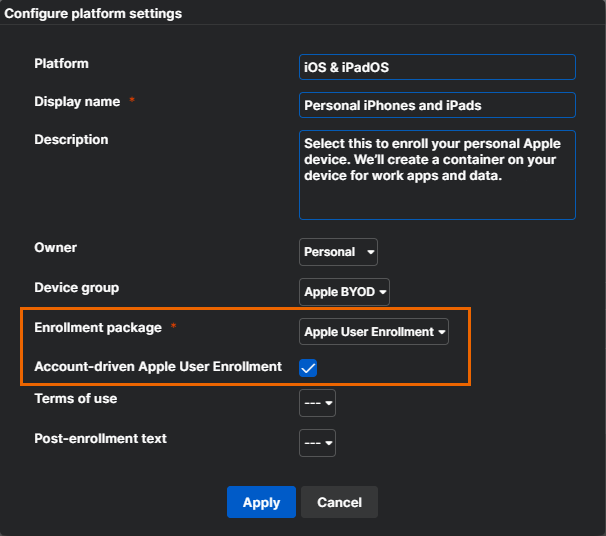Click the Account-driven Apple User Enrollment label
This screenshot has height=536, width=606.
[158, 366]
